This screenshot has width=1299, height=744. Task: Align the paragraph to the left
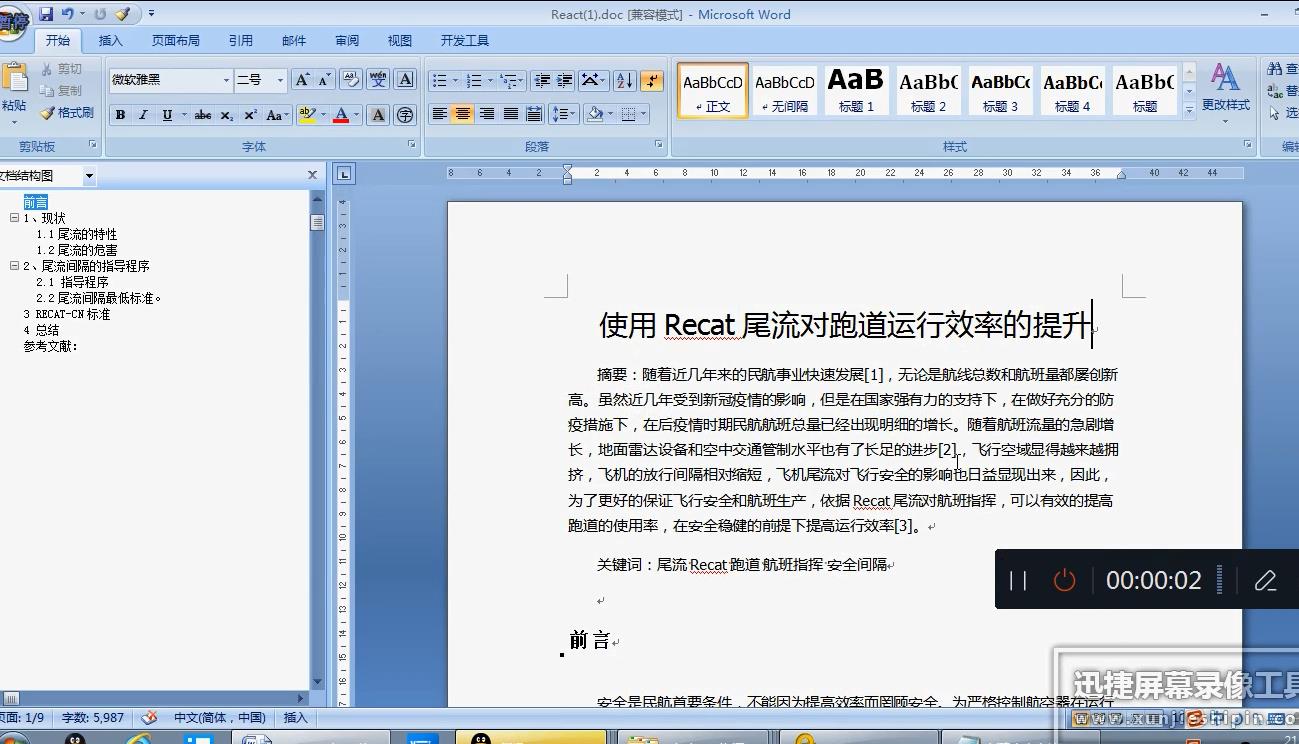click(439, 114)
